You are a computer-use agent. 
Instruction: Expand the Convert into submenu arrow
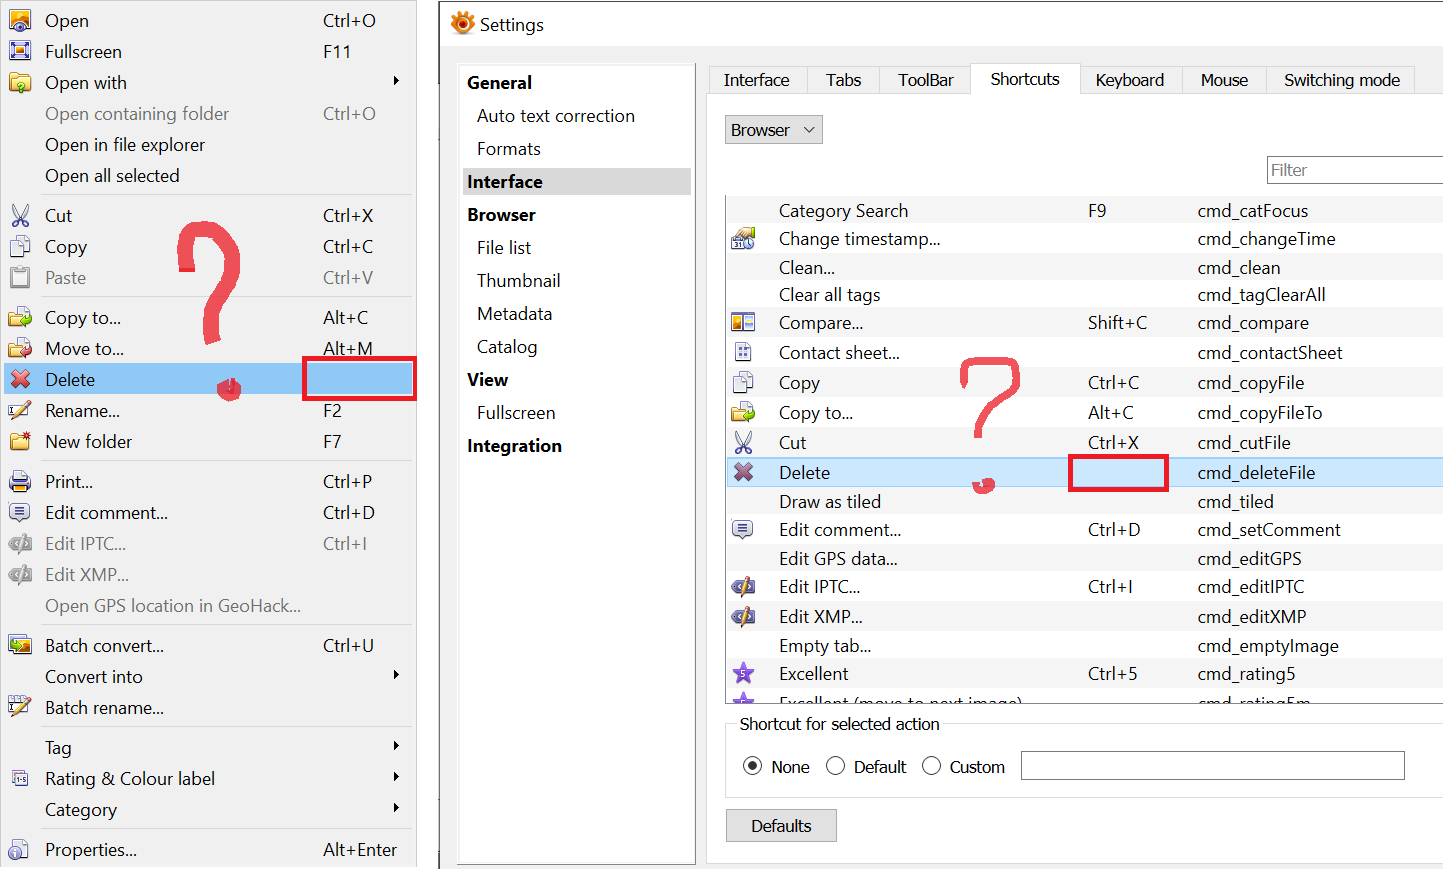(396, 675)
